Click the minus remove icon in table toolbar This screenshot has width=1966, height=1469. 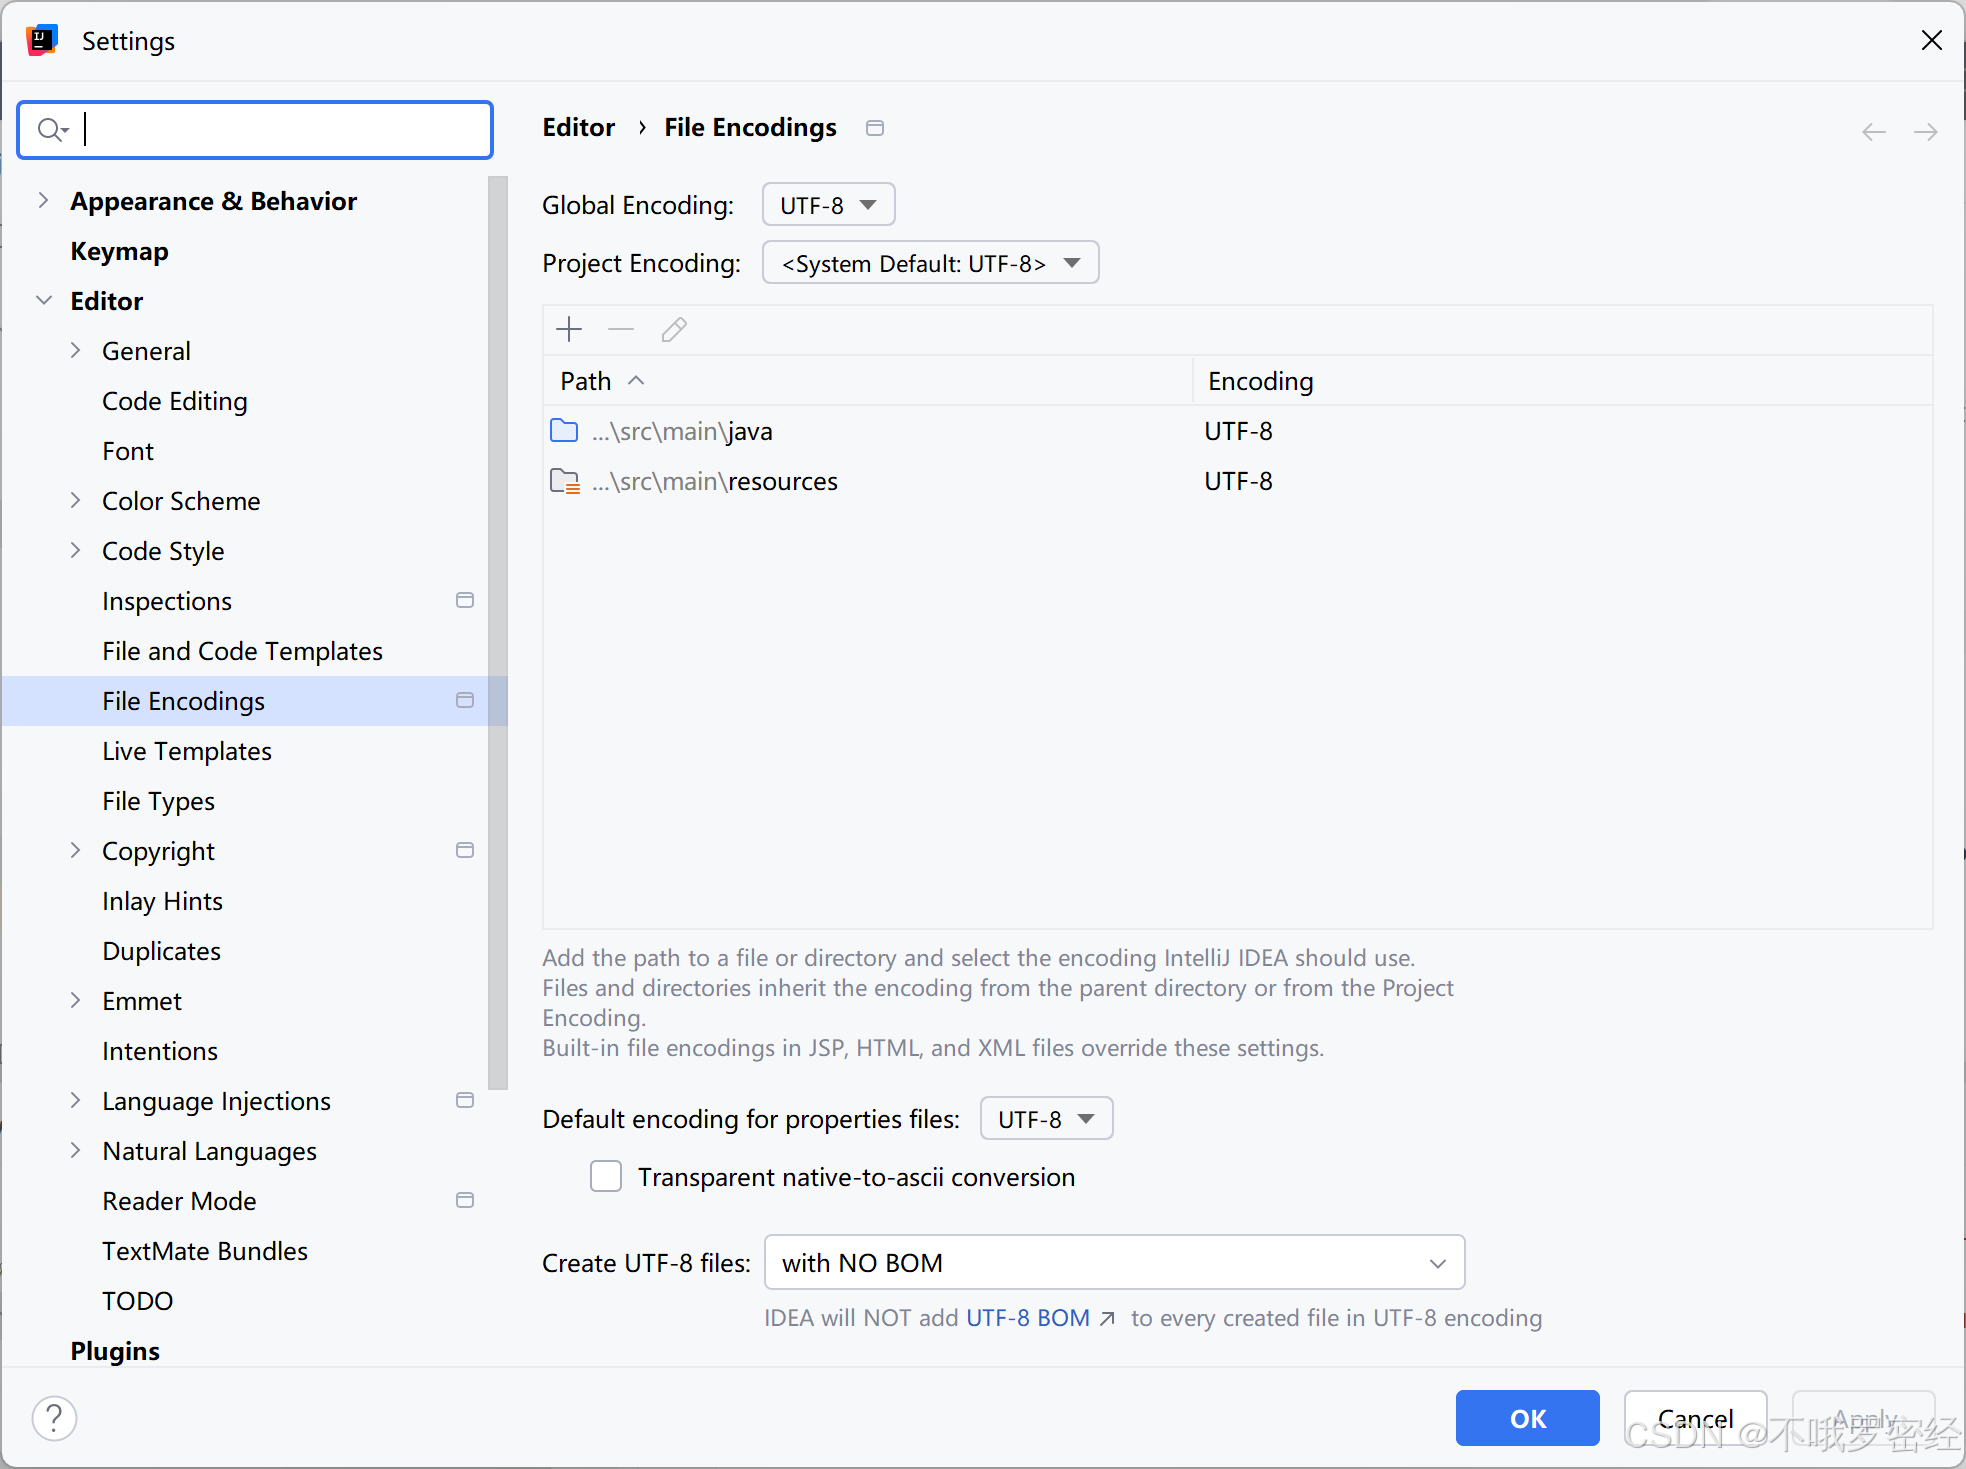621,329
